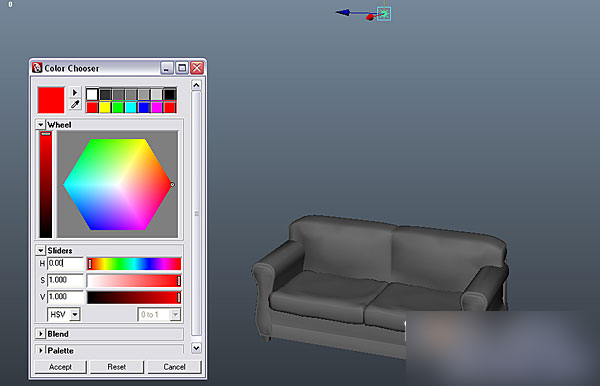600x386 pixels.
Task: Click the Reset button
Action: pos(117,367)
